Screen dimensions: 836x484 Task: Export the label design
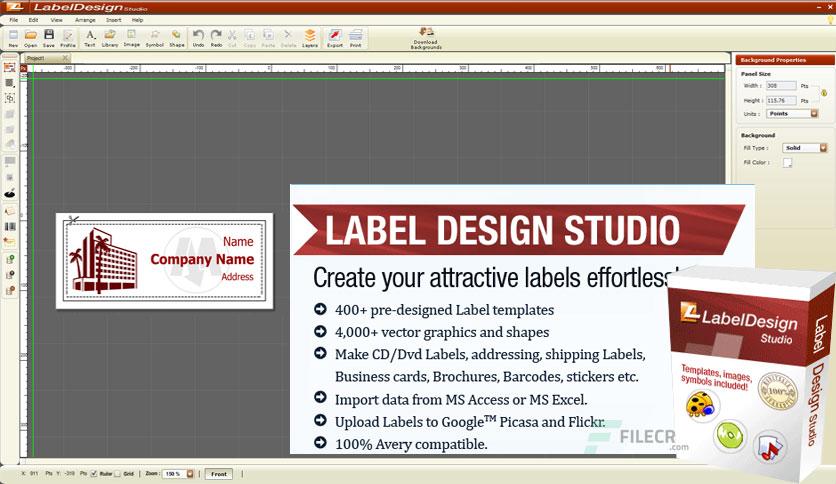pyautogui.click(x=335, y=38)
